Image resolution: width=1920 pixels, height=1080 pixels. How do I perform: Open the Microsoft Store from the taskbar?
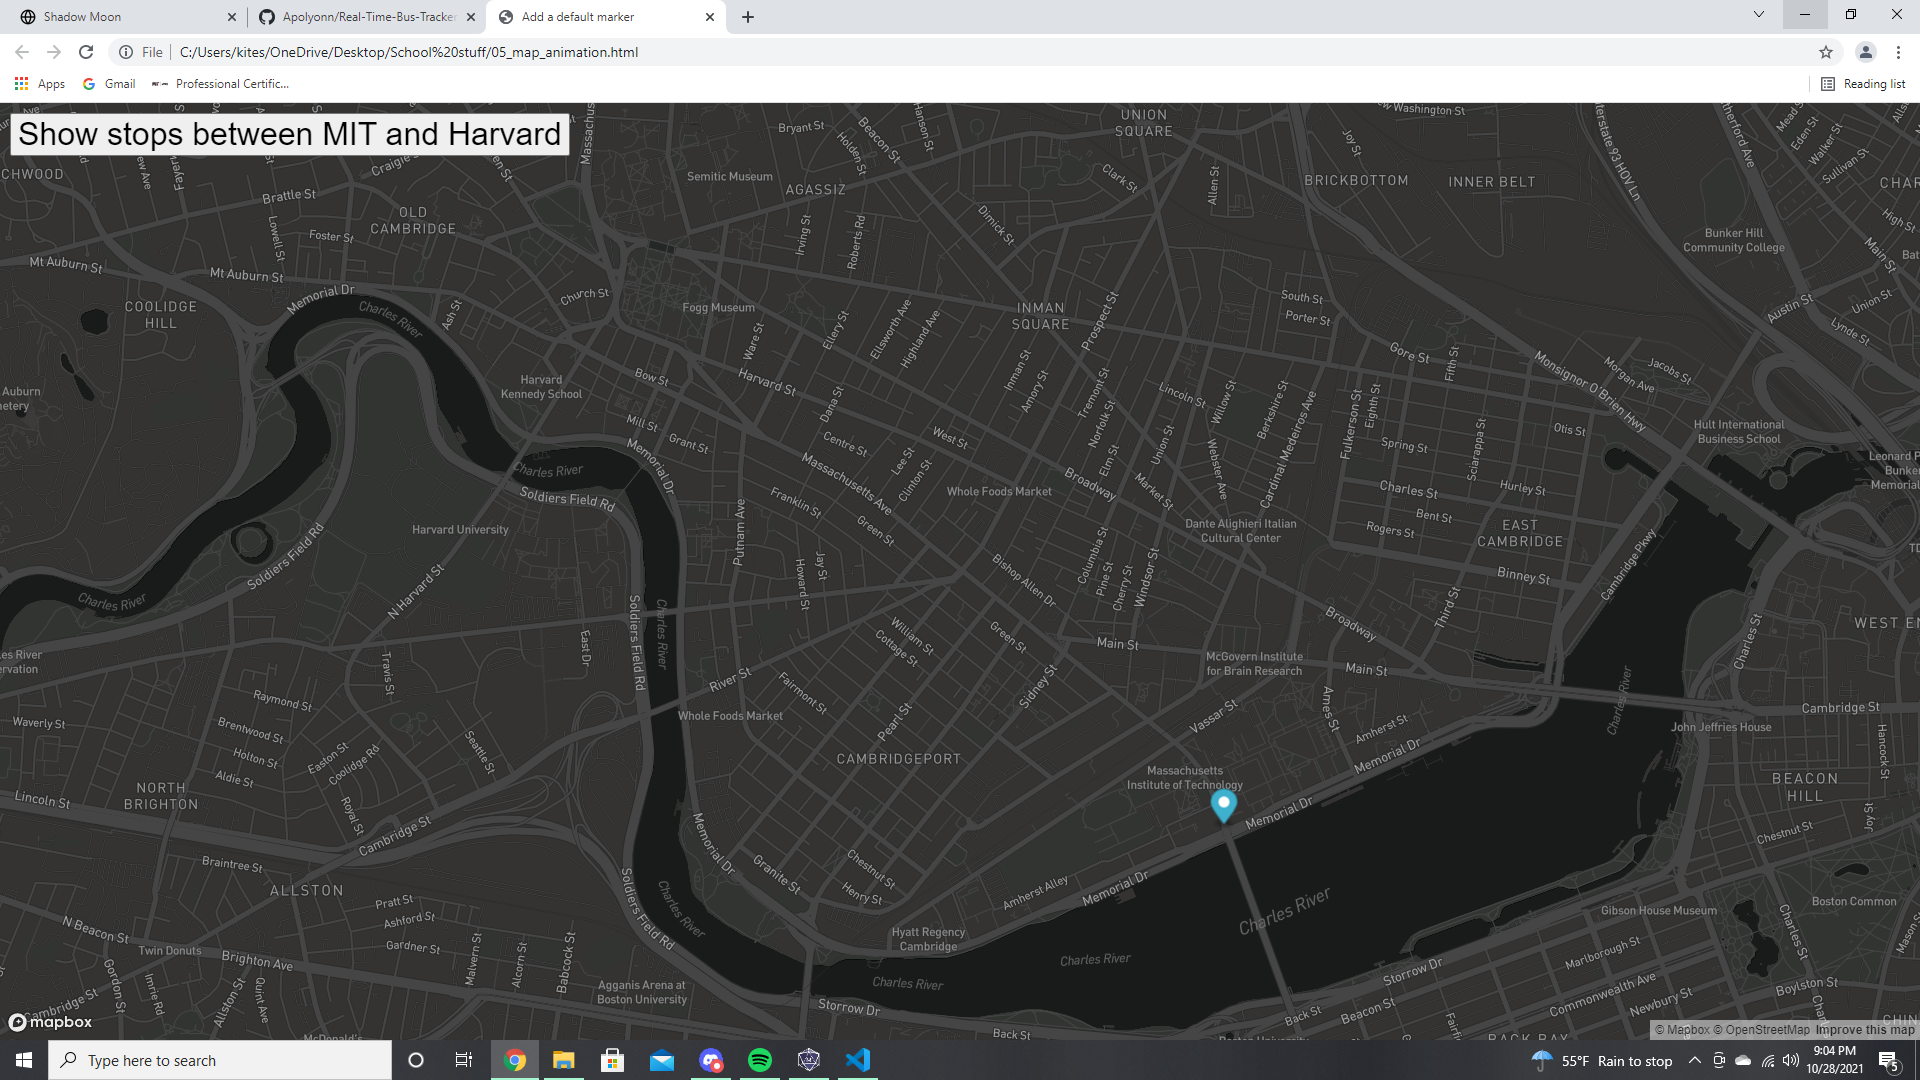pos(613,1060)
